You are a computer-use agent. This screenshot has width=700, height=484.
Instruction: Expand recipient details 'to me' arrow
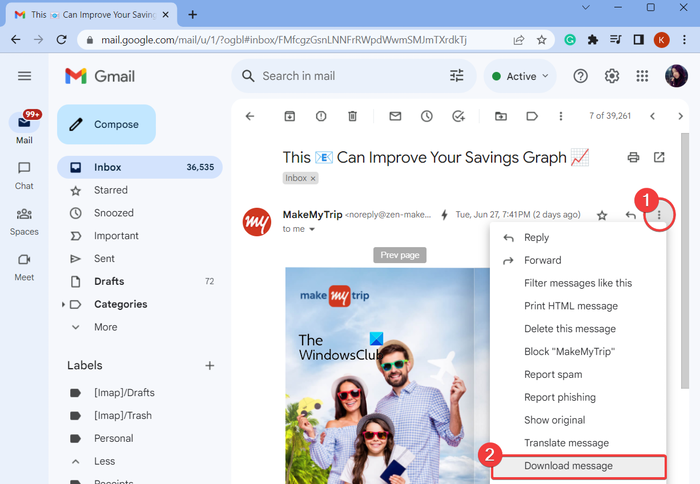pyautogui.click(x=312, y=229)
